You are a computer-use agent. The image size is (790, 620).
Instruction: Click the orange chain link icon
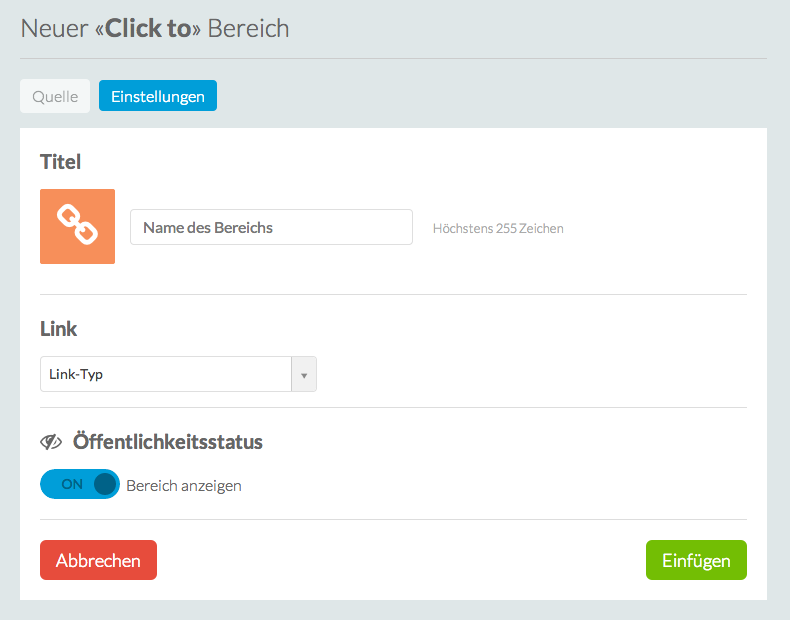[77, 226]
